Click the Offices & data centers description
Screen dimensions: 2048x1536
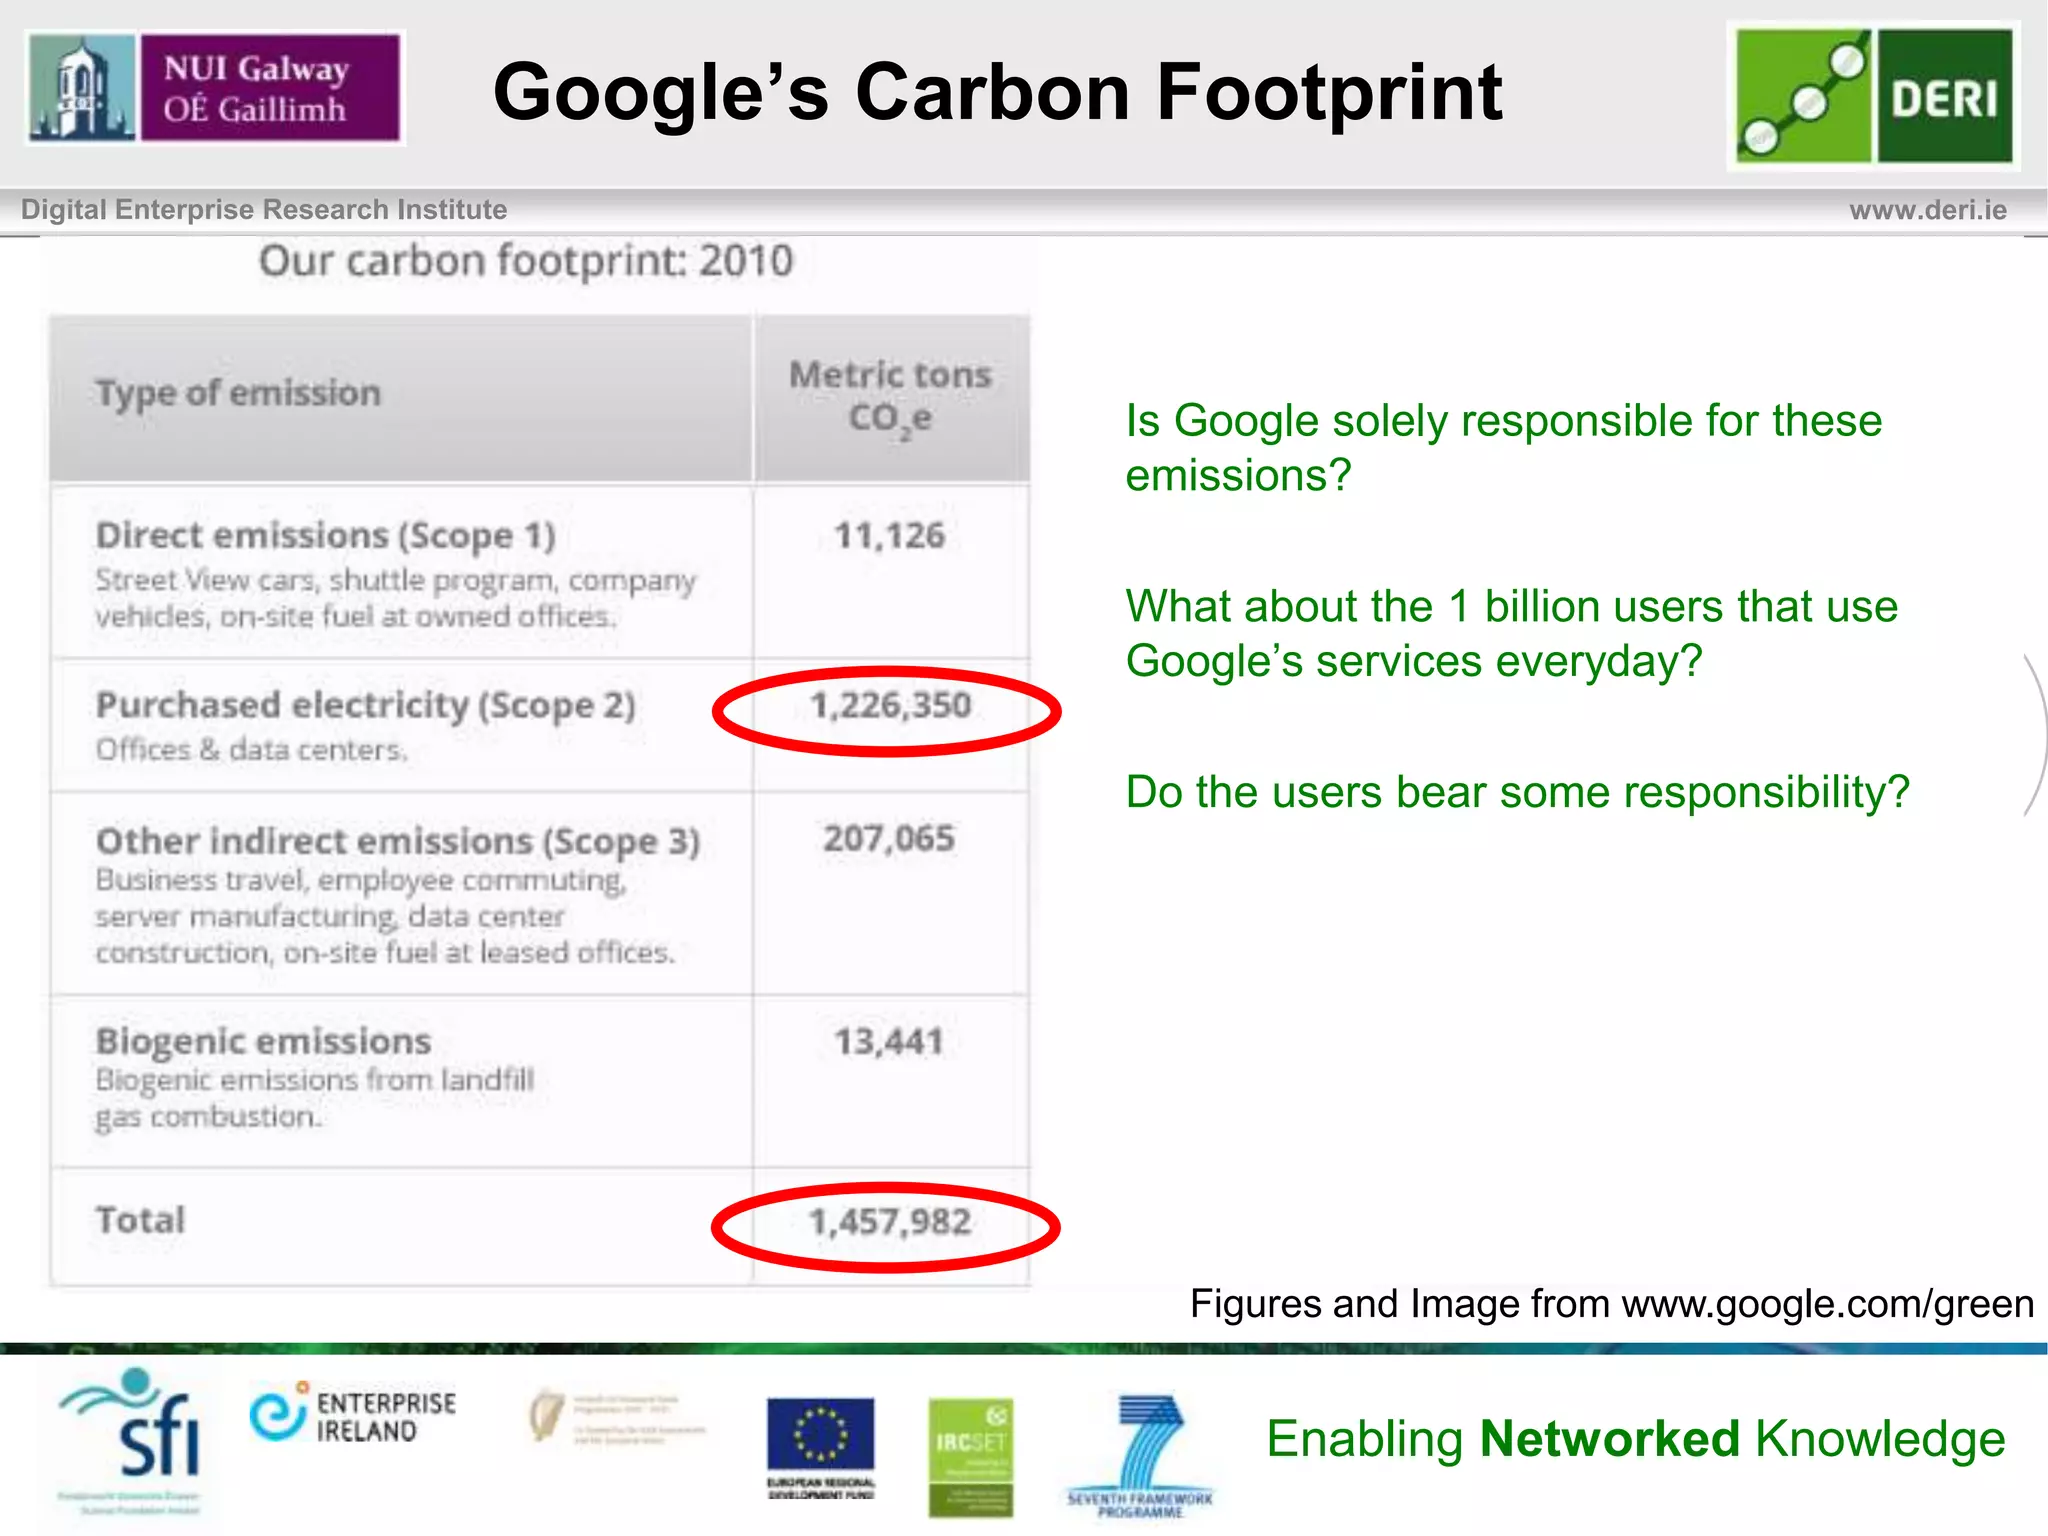coord(251,750)
